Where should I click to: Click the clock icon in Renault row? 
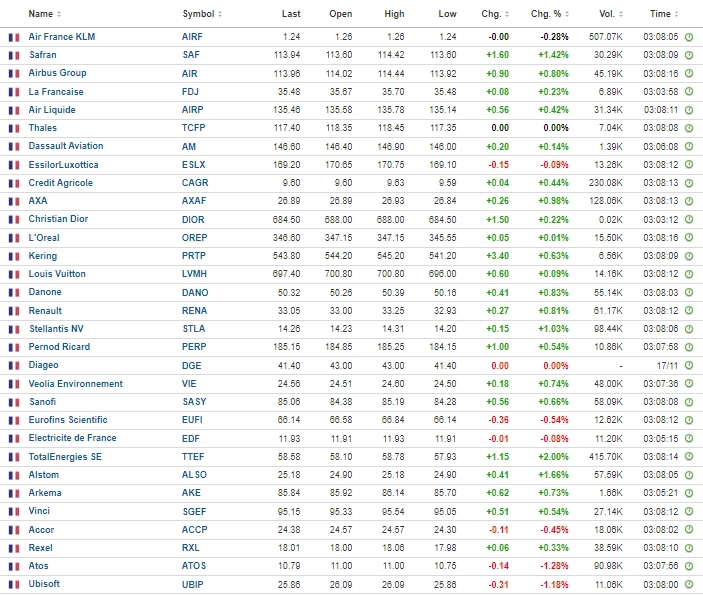(689, 311)
